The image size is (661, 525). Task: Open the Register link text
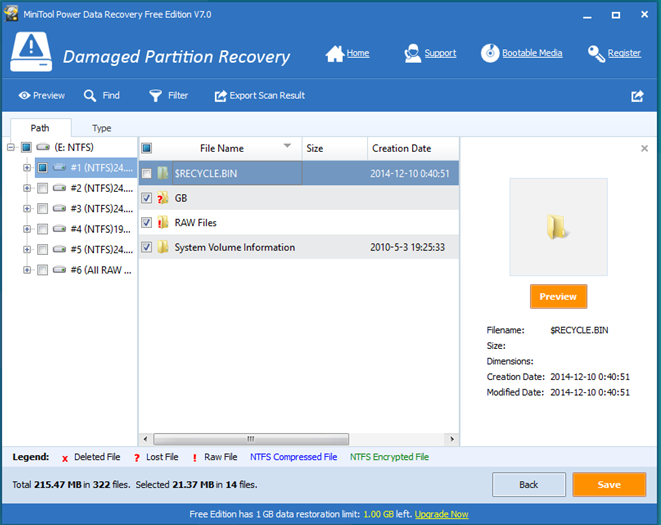click(624, 53)
